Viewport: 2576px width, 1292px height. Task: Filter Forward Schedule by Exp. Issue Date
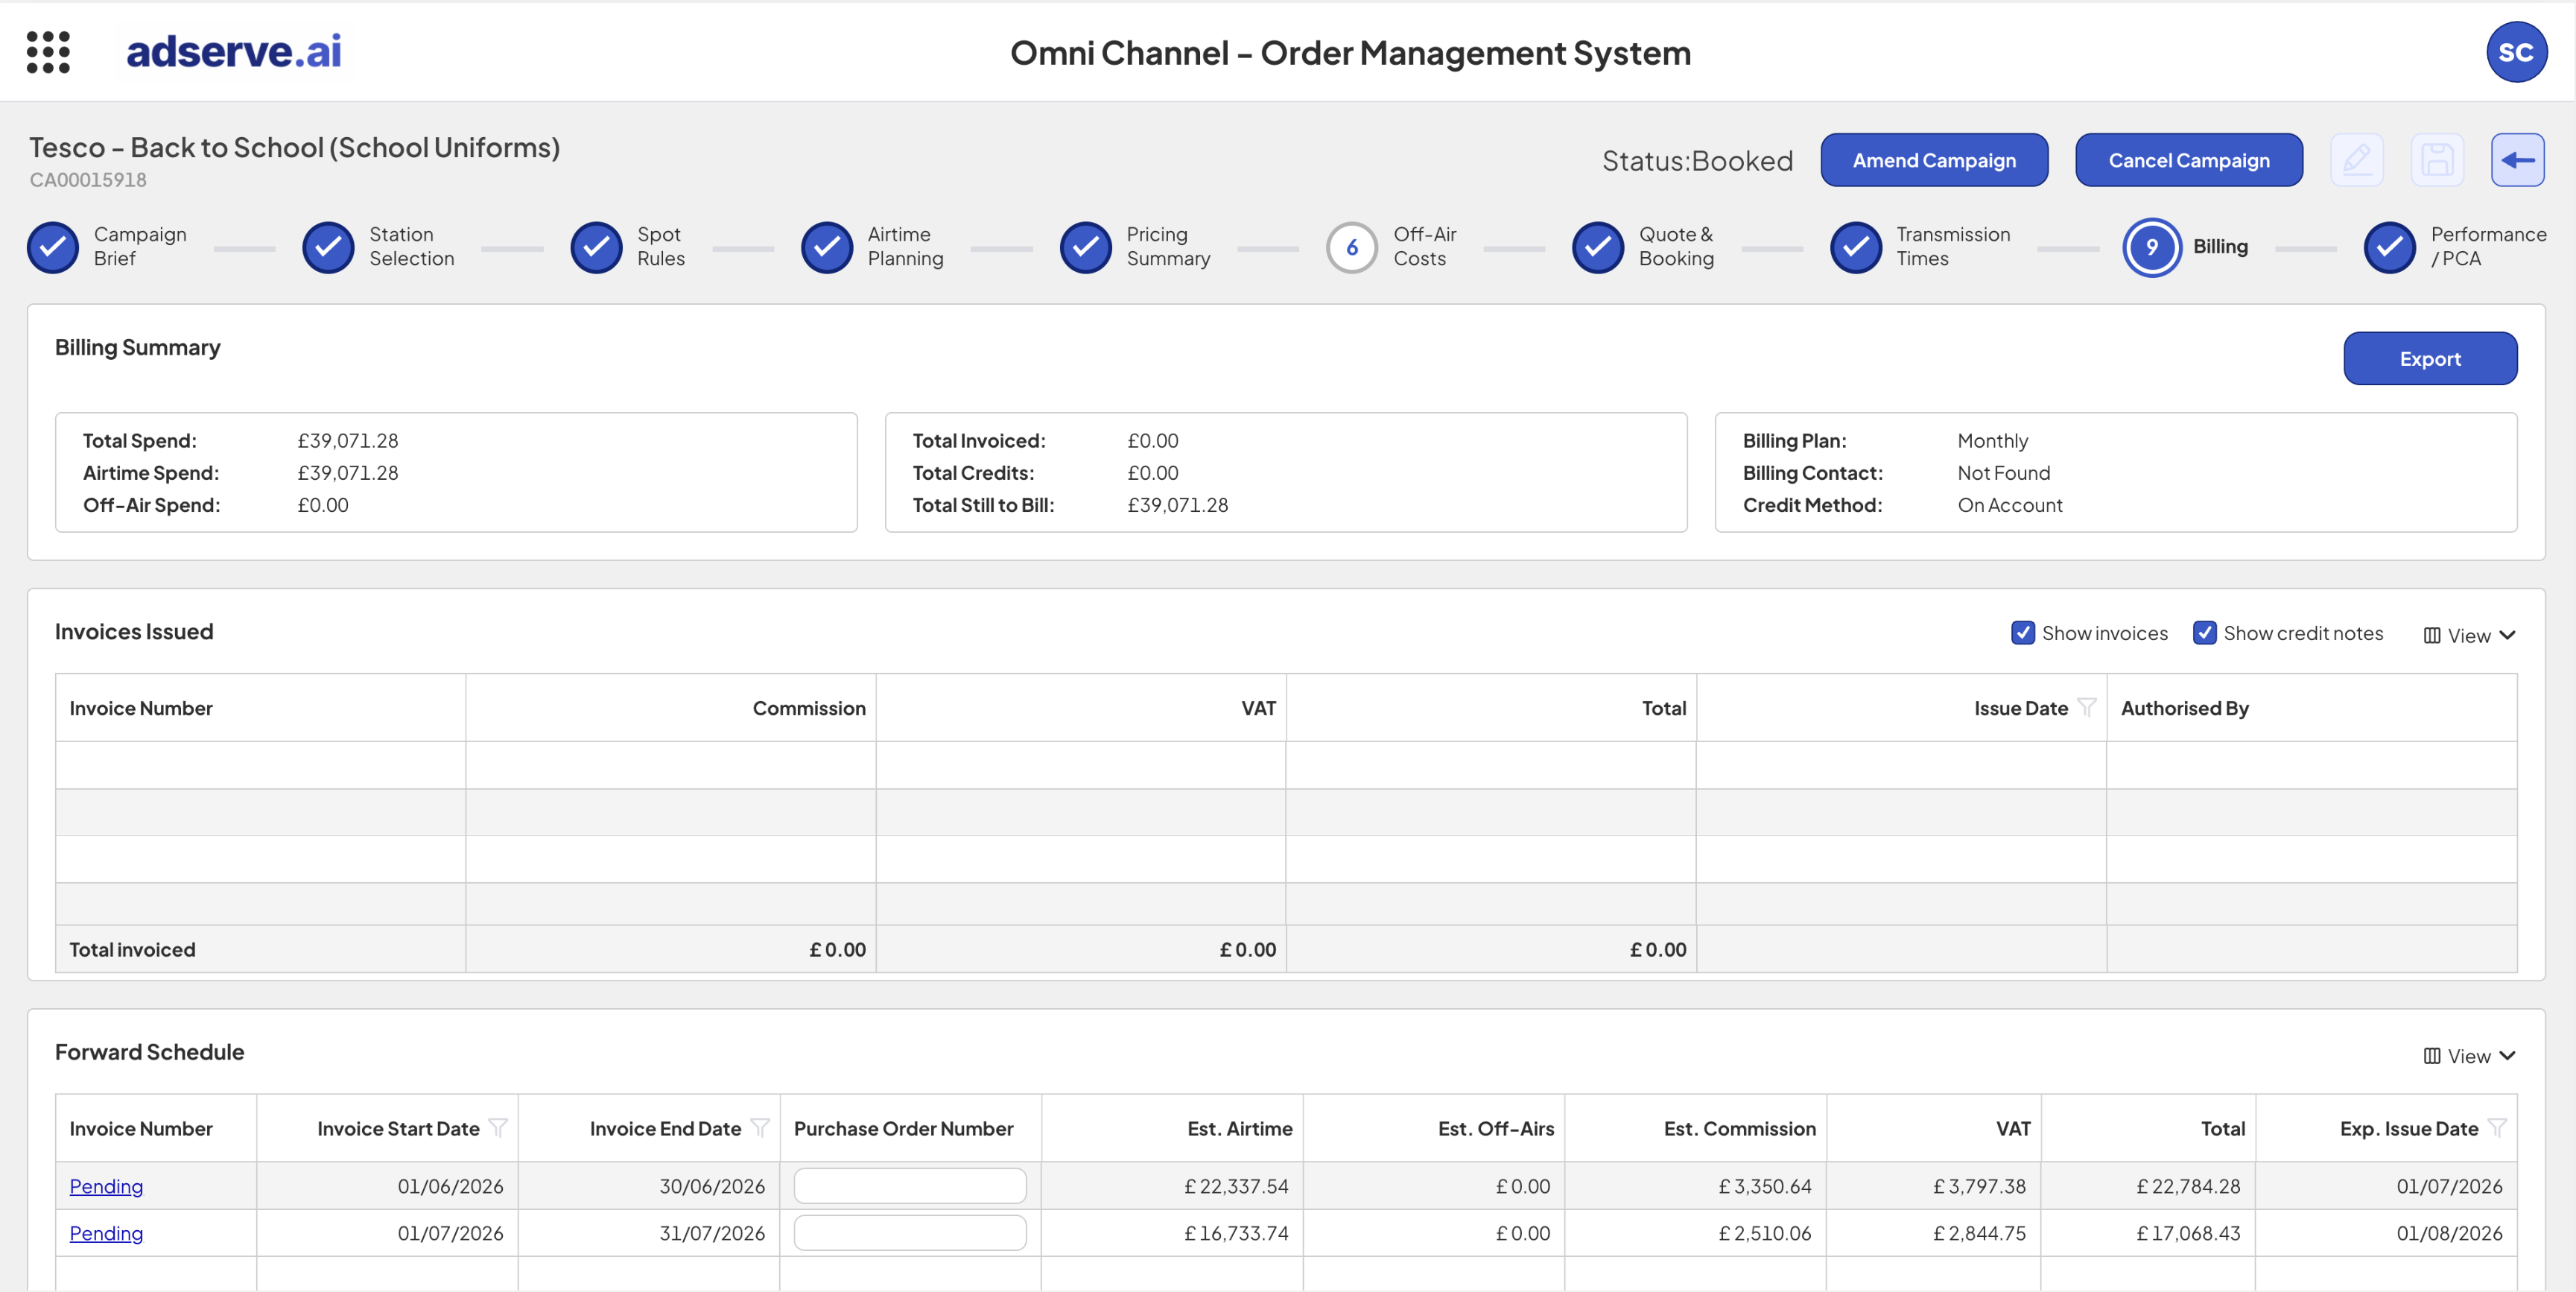[x=2497, y=1127]
